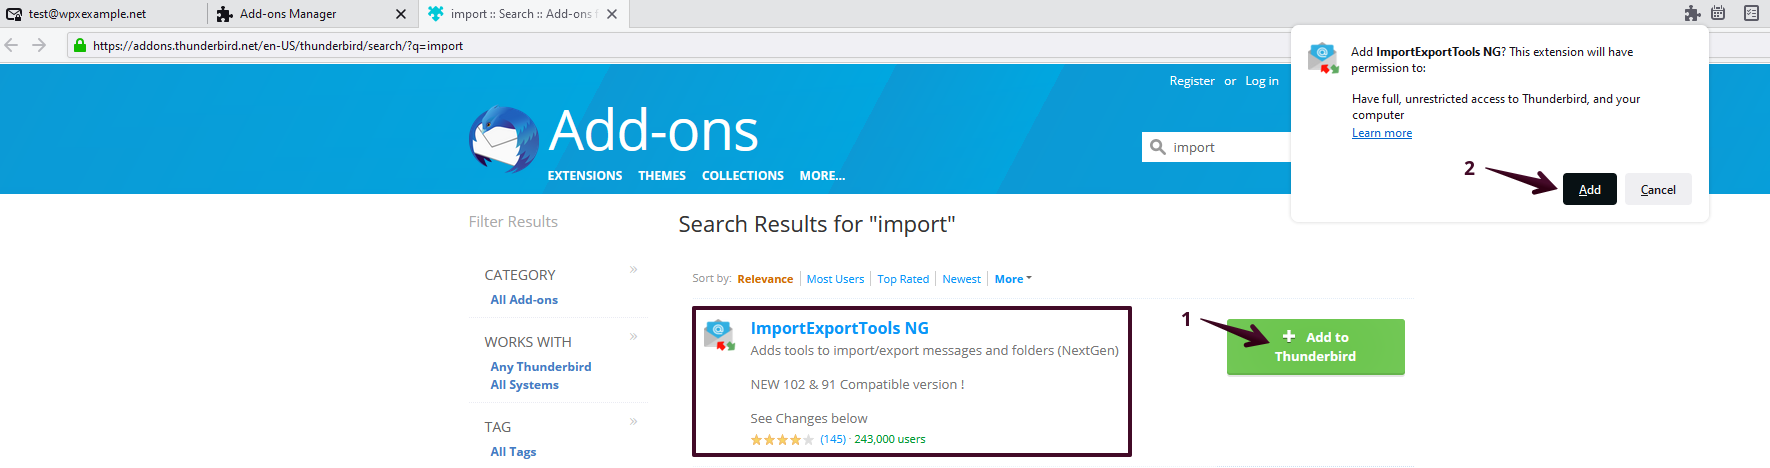The width and height of the screenshot is (1770, 468).
Task: Collapse the TAG filter section
Action: click(x=633, y=422)
